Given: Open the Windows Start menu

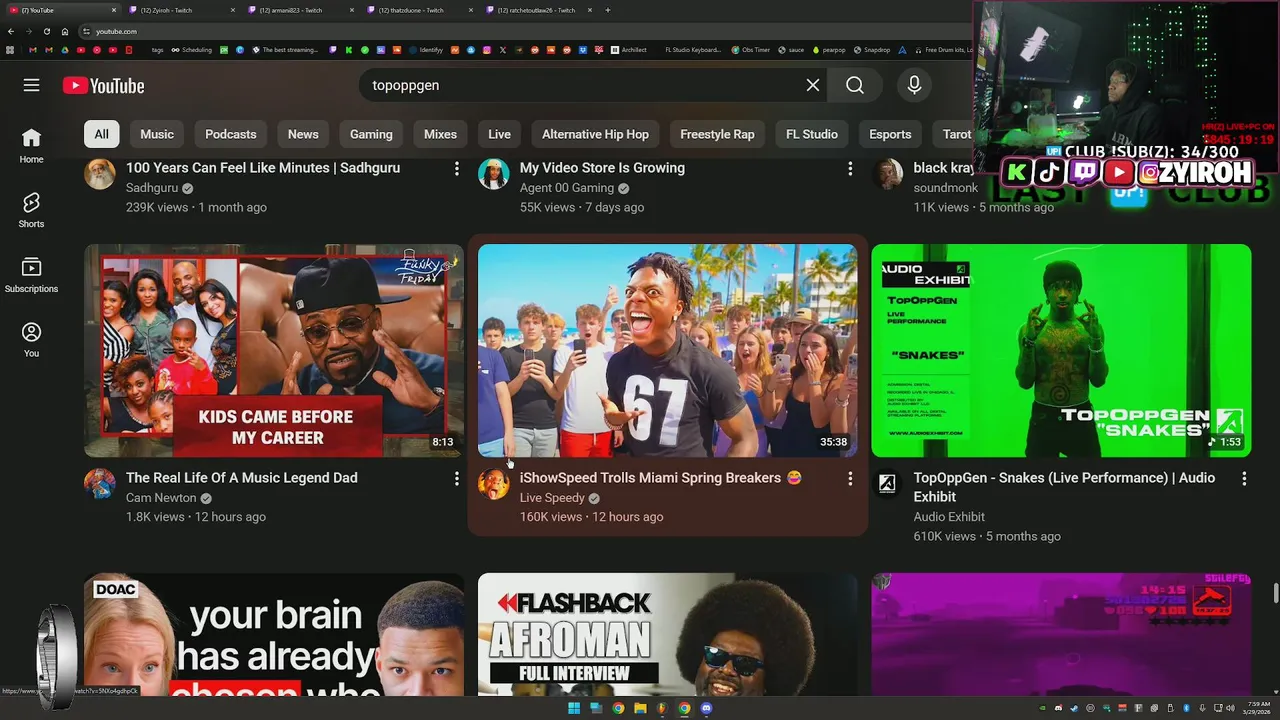Looking at the screenshot, I should [574, 708].
